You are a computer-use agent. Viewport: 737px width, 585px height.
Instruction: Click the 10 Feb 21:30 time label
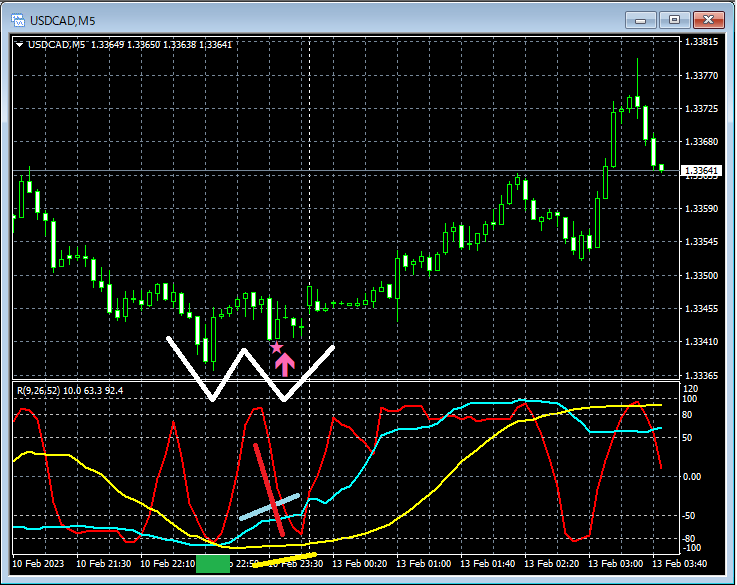pos(103,563)
